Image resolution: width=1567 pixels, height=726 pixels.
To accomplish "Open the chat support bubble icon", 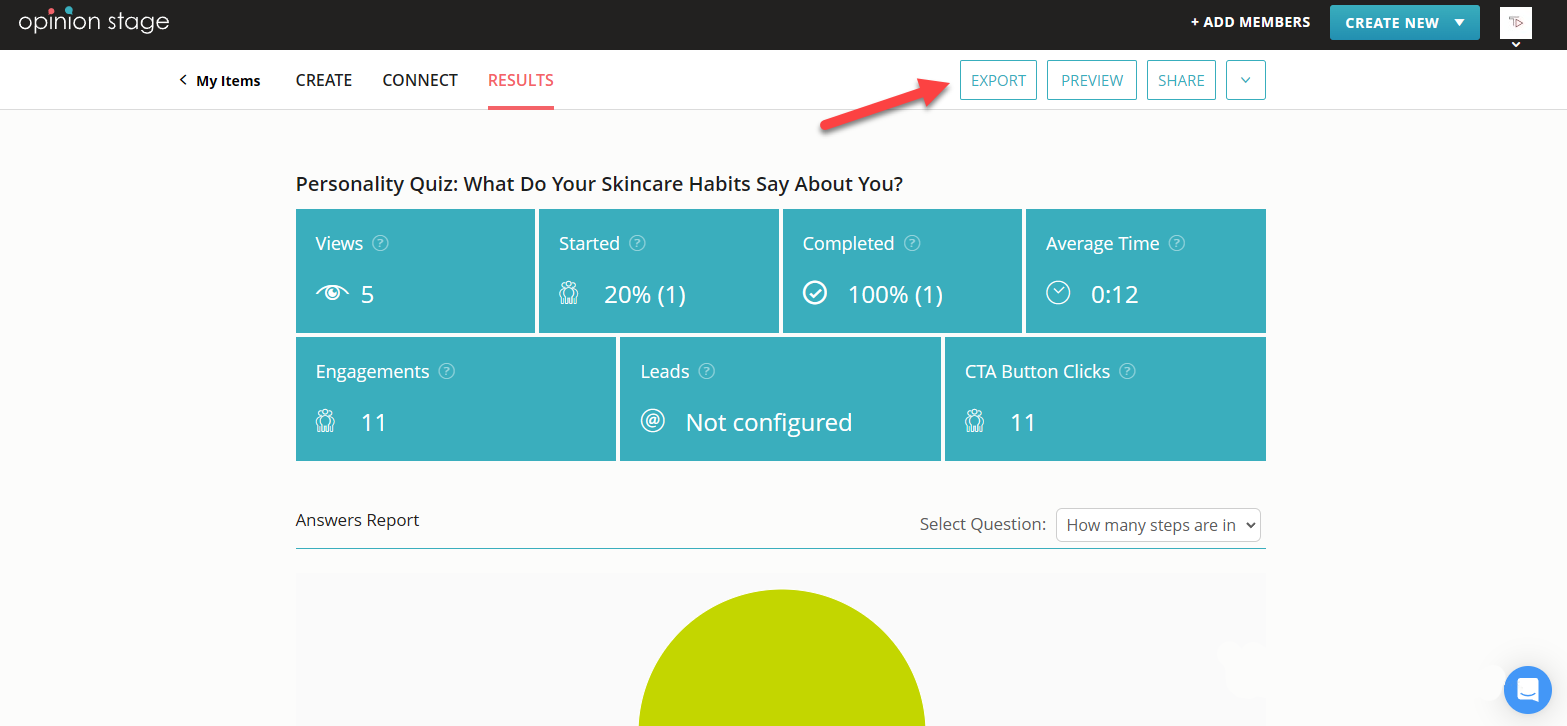I will point(1527,690).
